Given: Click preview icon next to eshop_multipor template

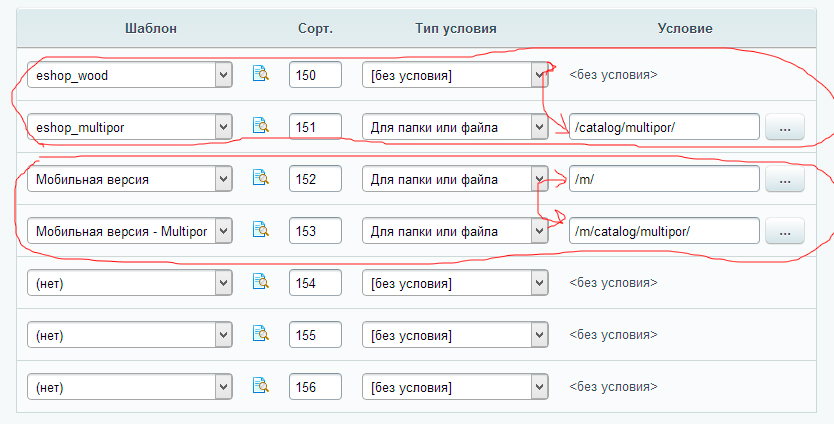Looking at the screenshot, I should (261, 126).
